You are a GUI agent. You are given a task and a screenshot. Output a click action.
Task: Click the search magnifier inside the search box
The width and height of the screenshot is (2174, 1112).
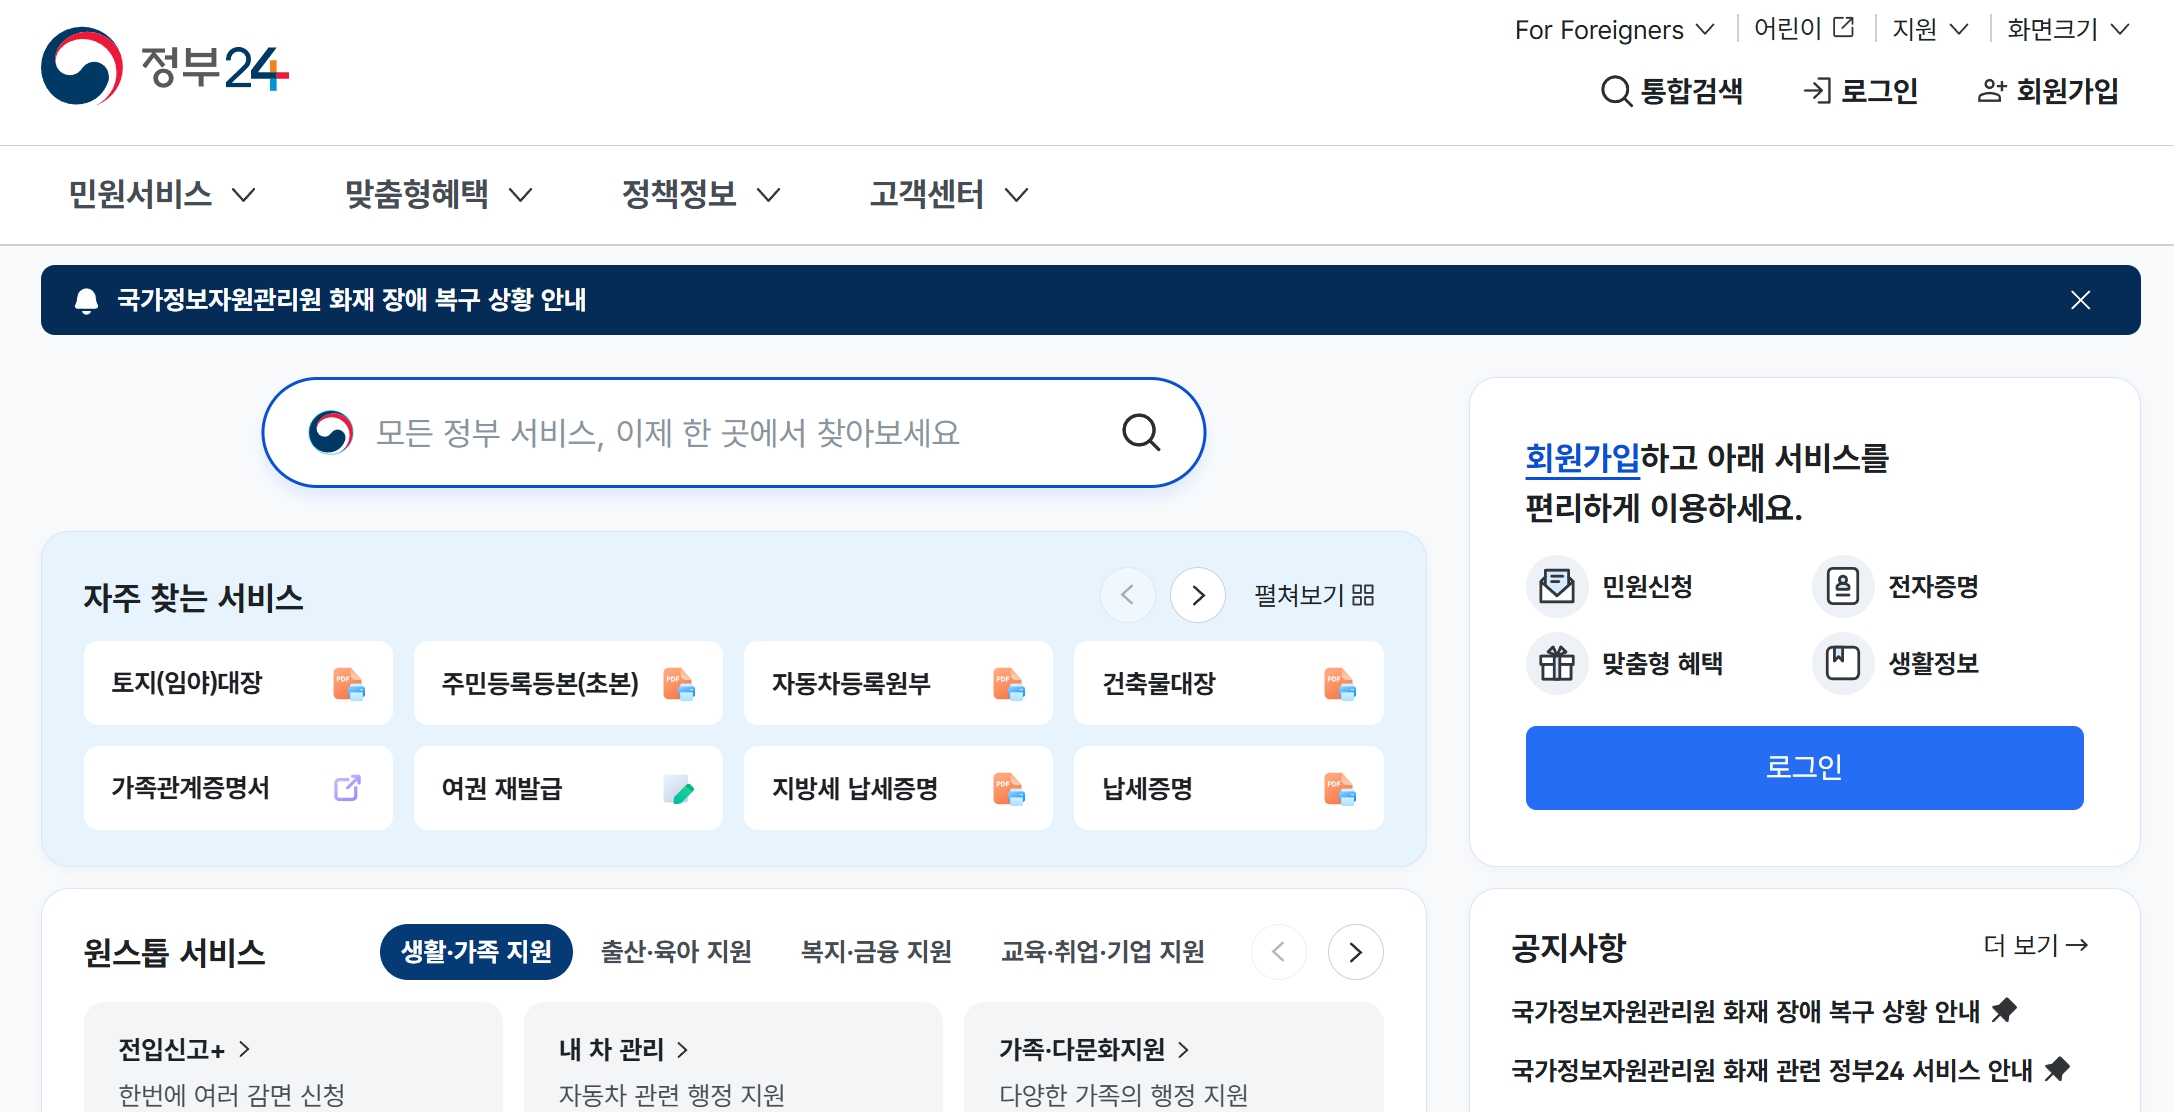coord(1140,432)
